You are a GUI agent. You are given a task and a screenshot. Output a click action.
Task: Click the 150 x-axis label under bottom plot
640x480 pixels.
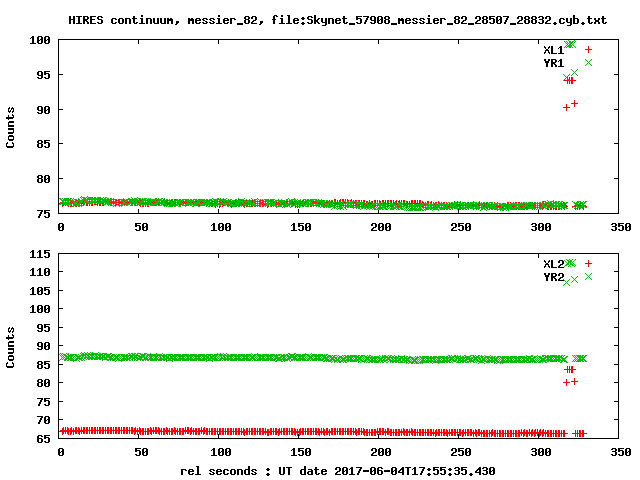click(301, 452)
